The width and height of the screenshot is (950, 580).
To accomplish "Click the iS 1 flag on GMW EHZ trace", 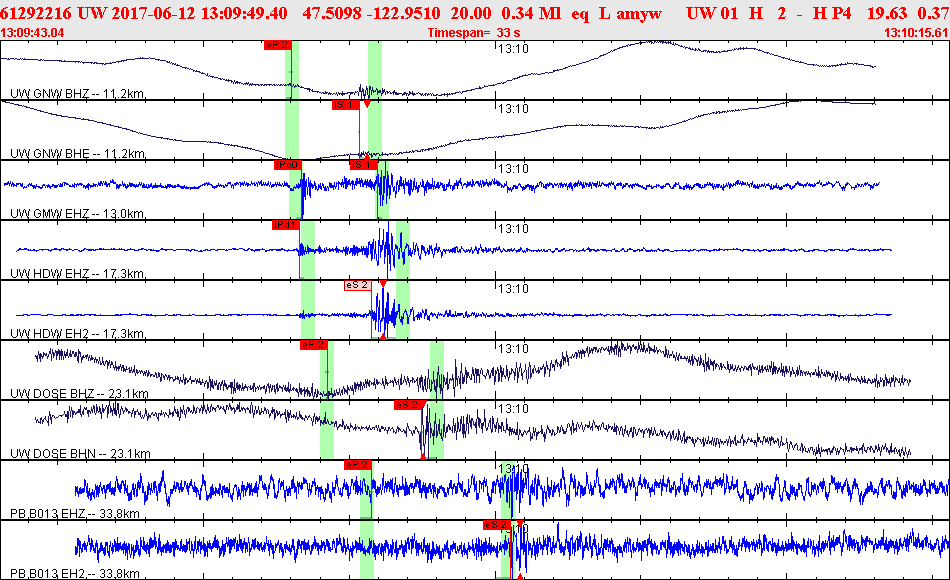I will point(364,165).
